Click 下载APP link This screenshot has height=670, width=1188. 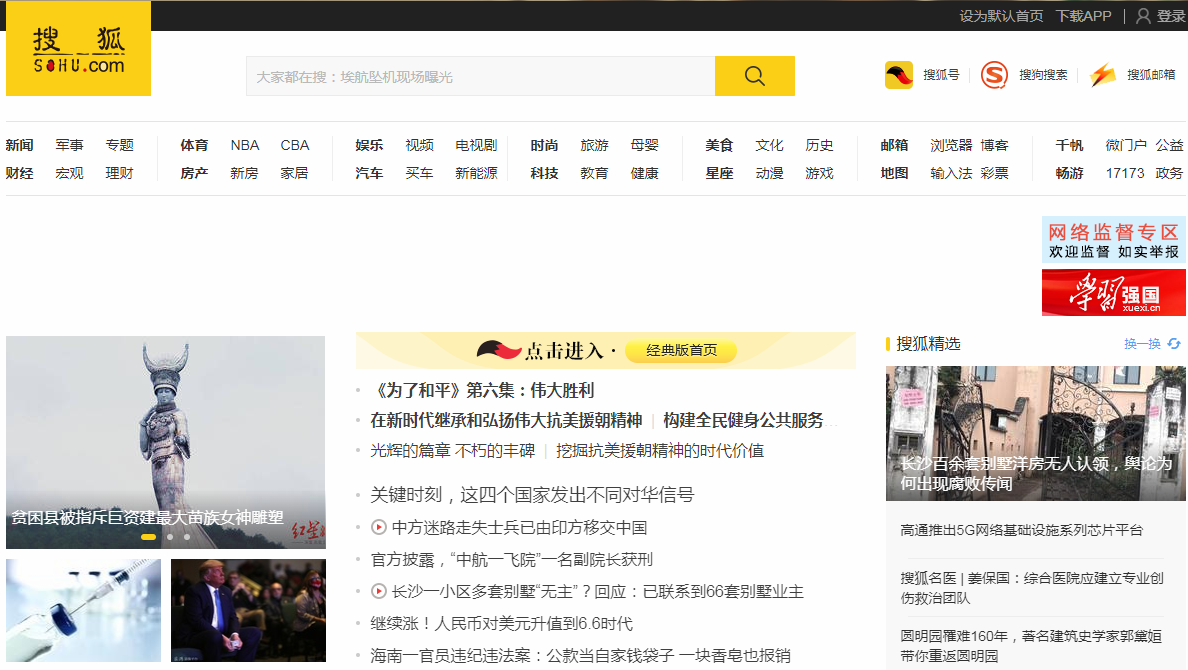(1083, 16)
